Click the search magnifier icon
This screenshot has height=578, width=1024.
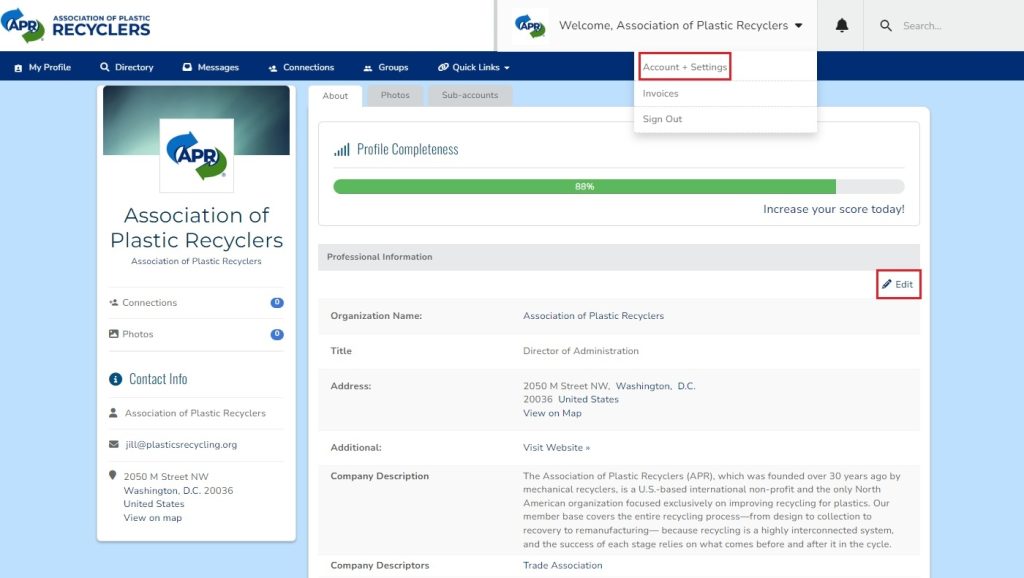[x=886, y=25]
